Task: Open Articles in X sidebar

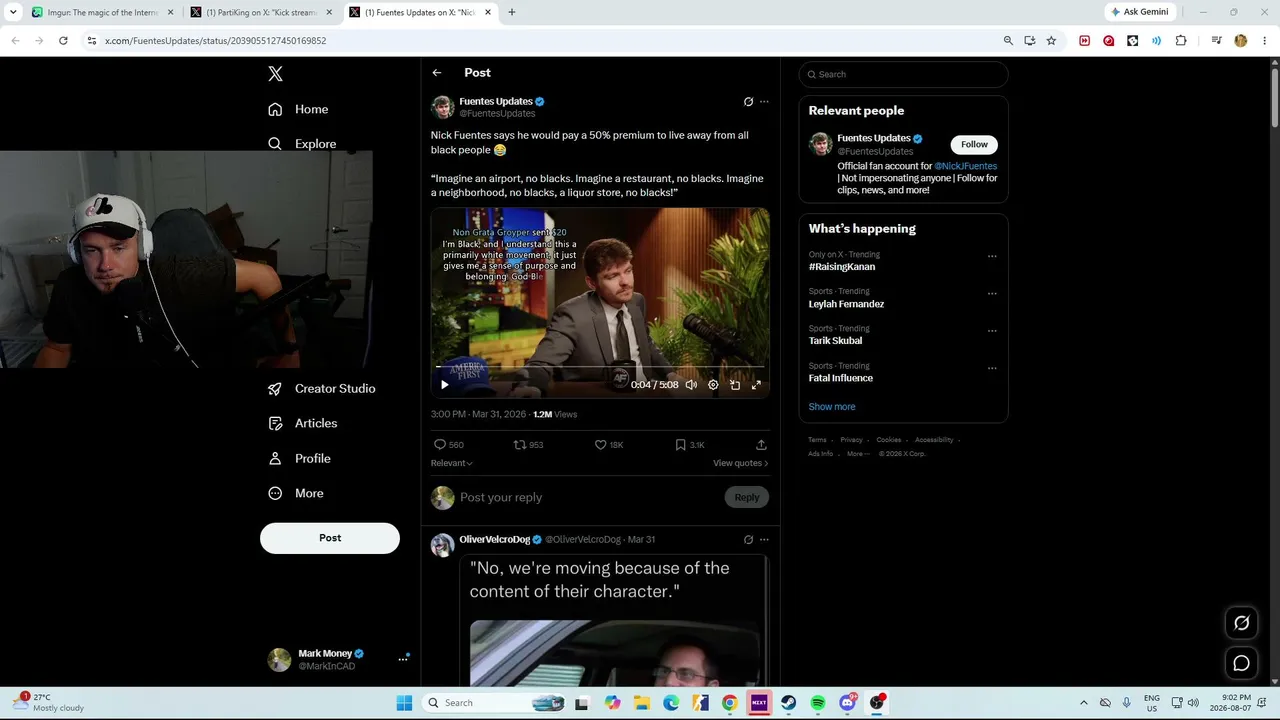Action: (302, 423)
